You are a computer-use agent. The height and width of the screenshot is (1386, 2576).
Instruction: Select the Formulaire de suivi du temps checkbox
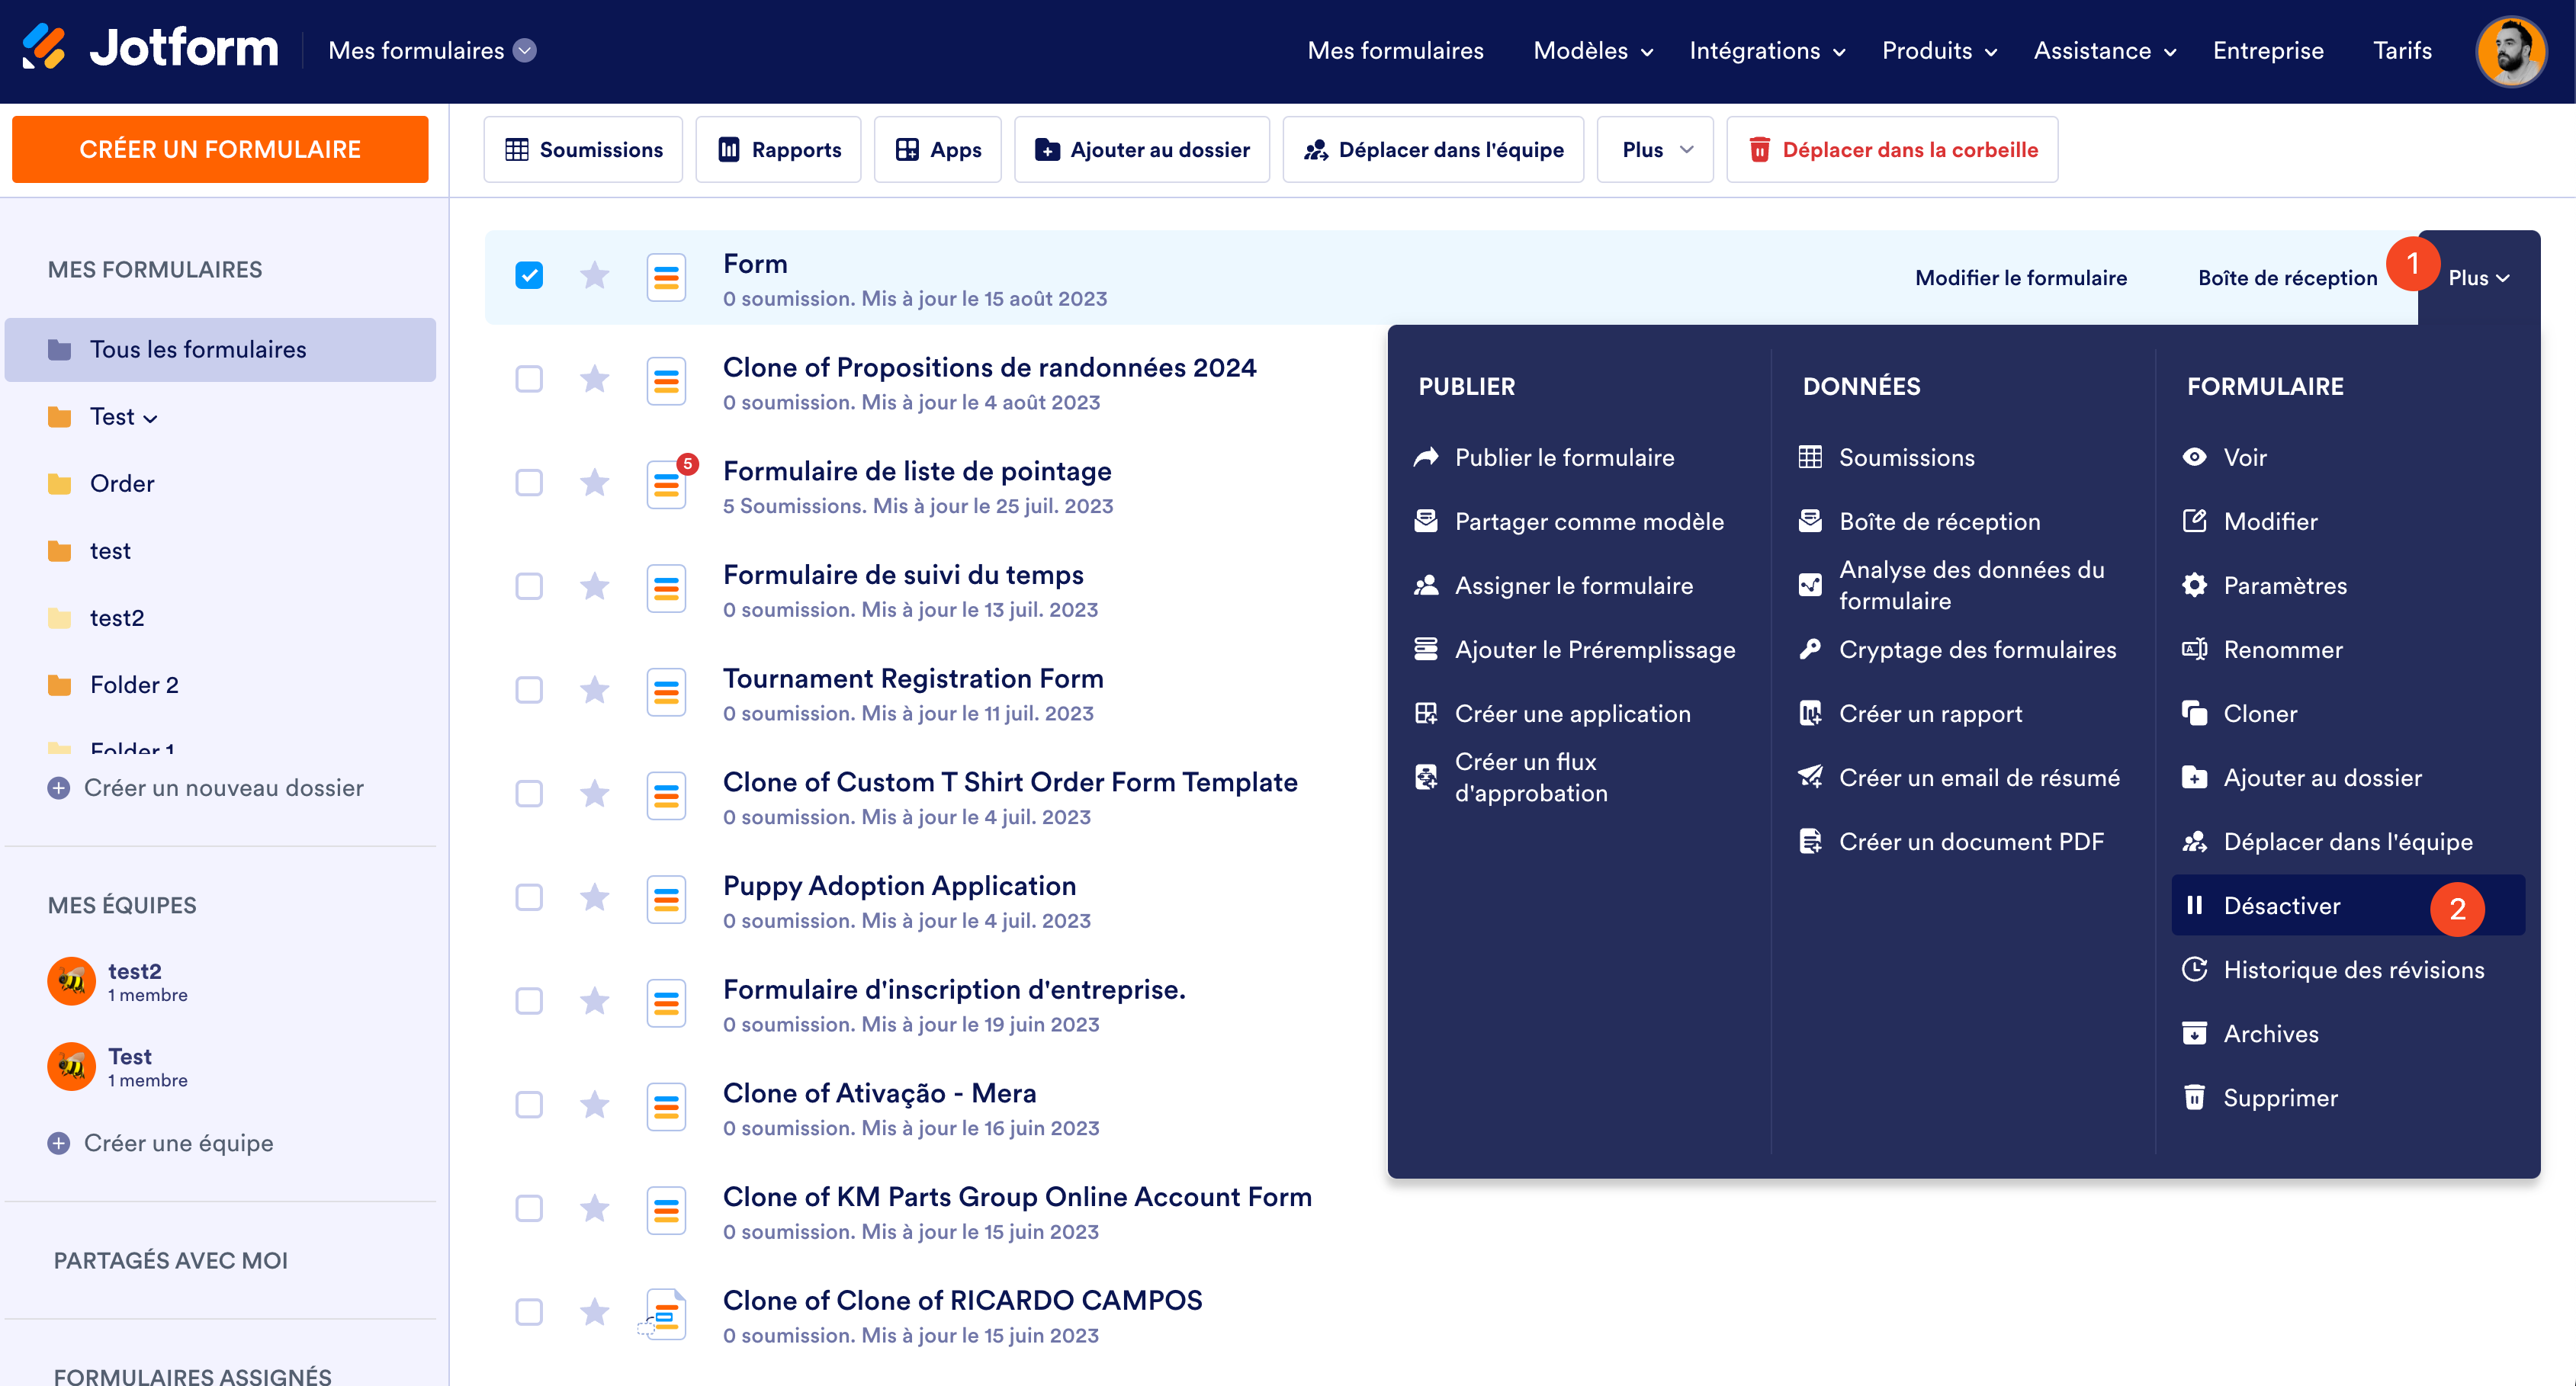coord(529,587)
